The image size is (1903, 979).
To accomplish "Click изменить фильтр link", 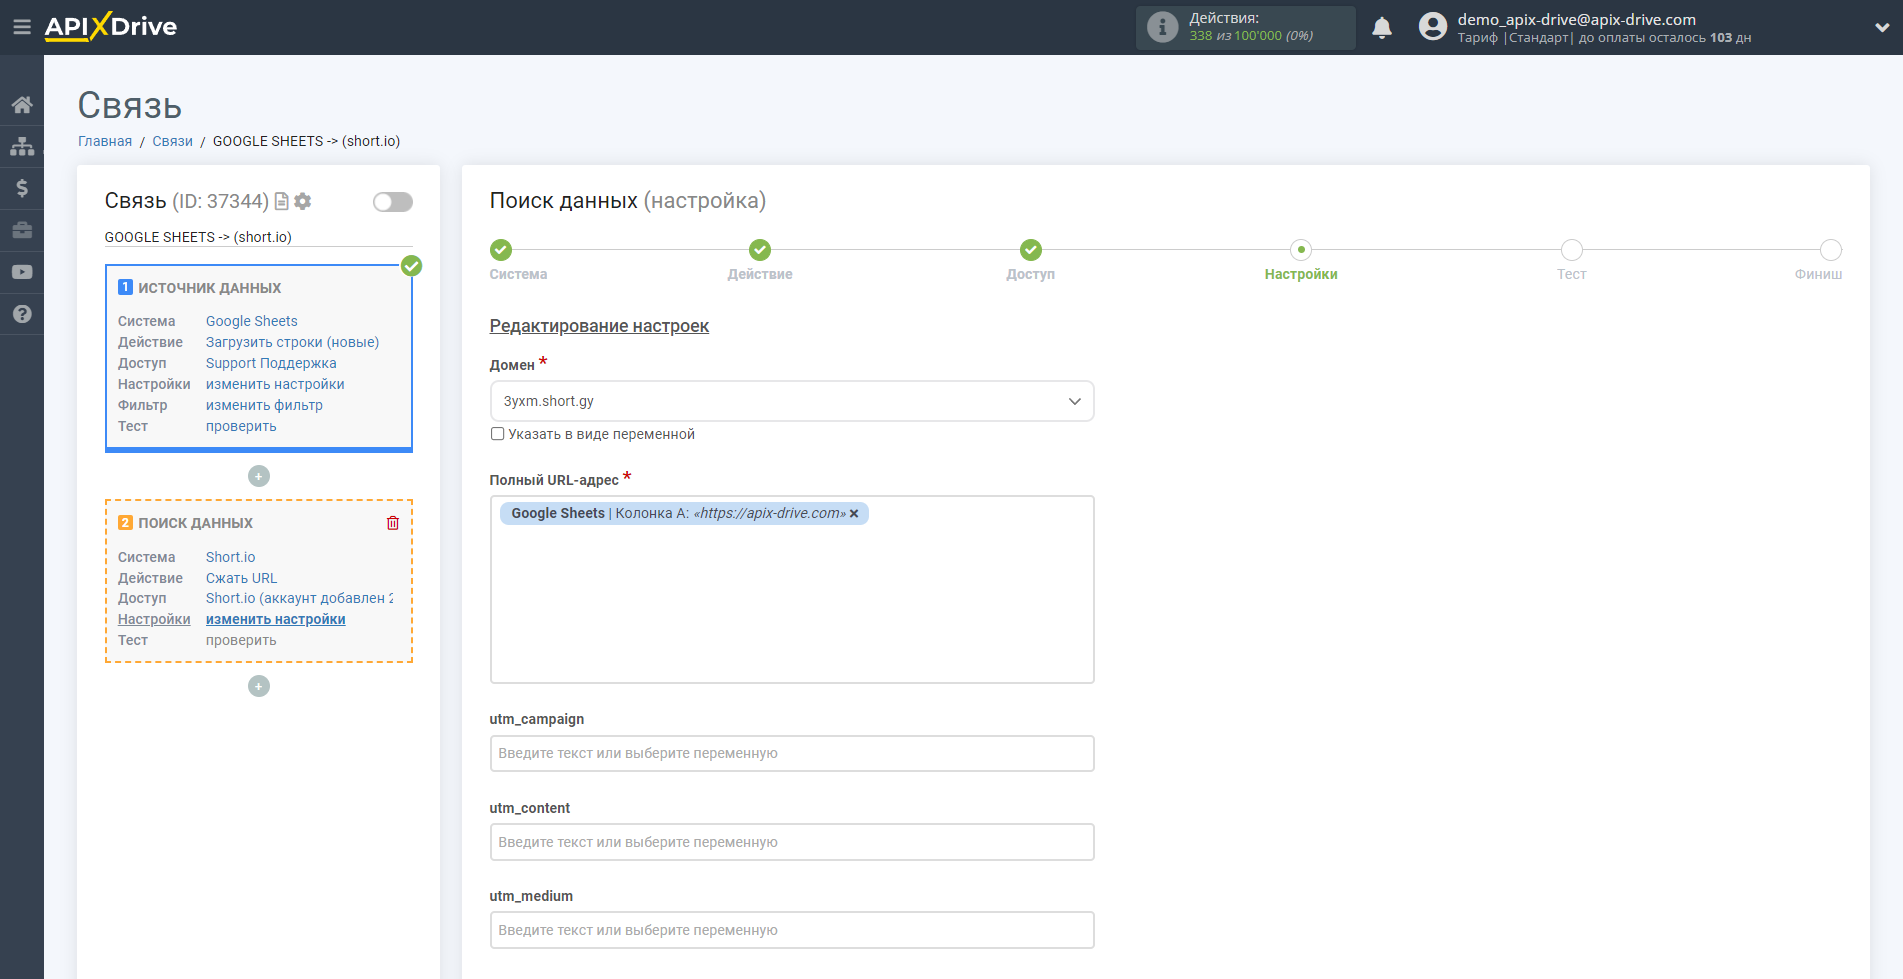I will click(x=264, y=405).
